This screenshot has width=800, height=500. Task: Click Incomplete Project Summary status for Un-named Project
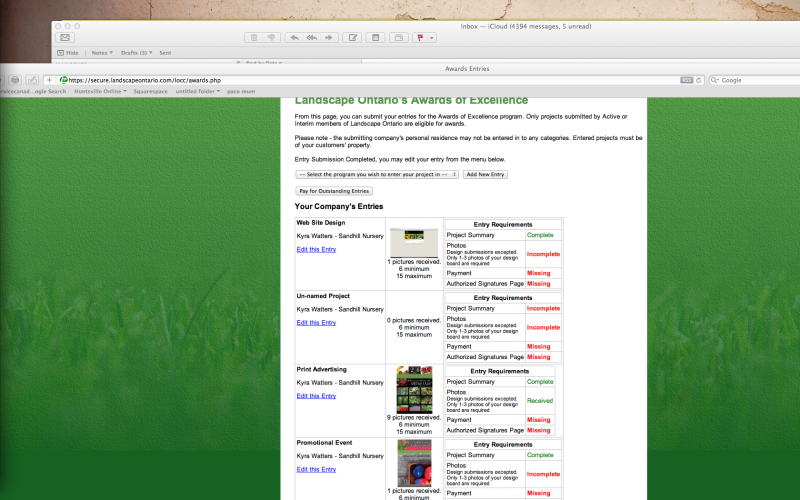tap(543, 309)
